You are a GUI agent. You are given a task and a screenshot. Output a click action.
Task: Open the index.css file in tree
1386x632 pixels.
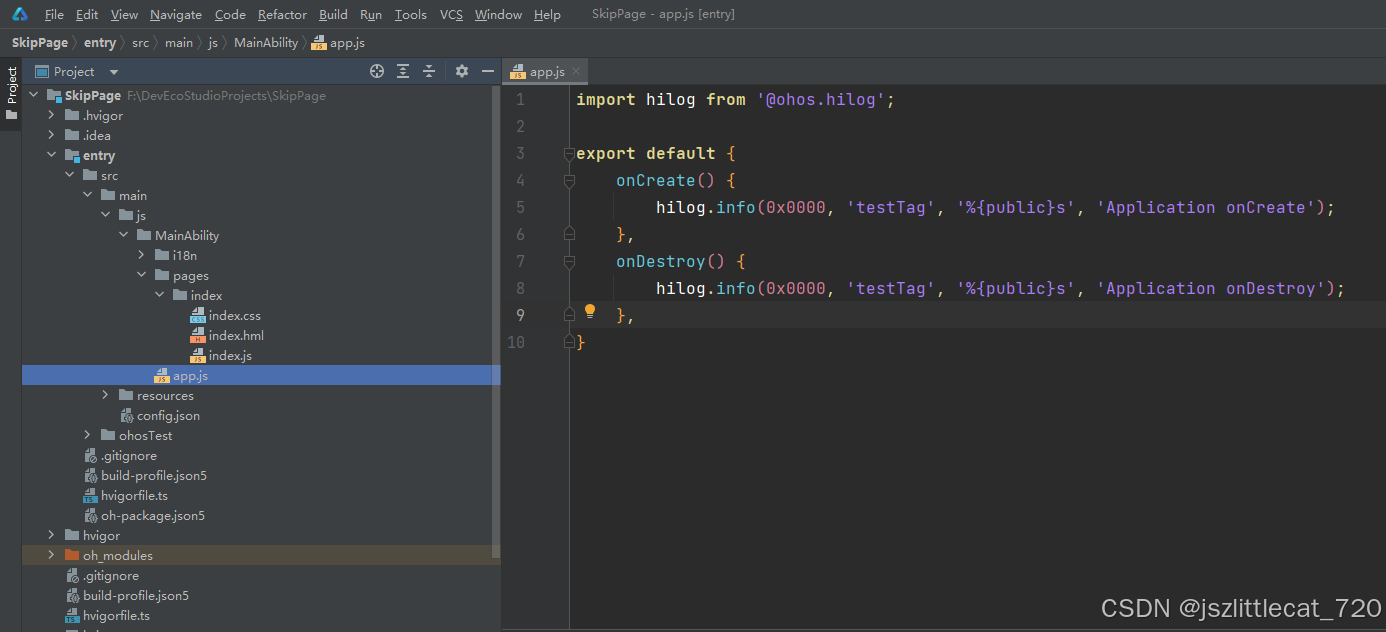(x=234, y=316)
